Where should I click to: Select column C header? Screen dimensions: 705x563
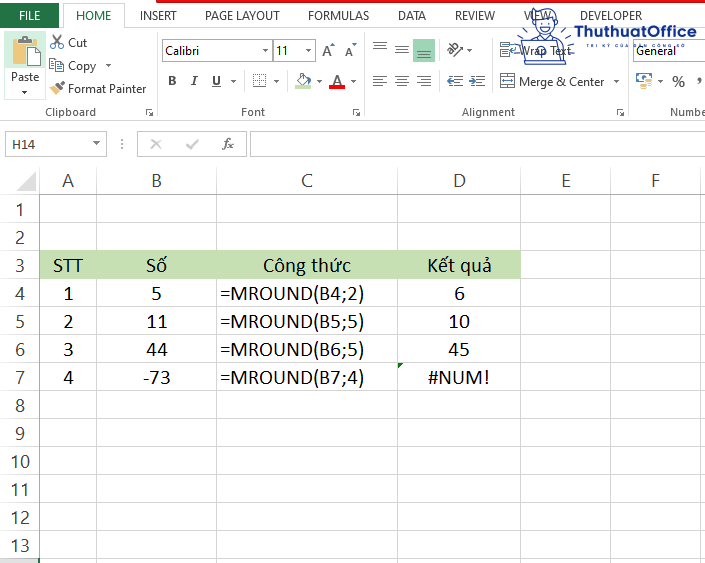[307, 181]
